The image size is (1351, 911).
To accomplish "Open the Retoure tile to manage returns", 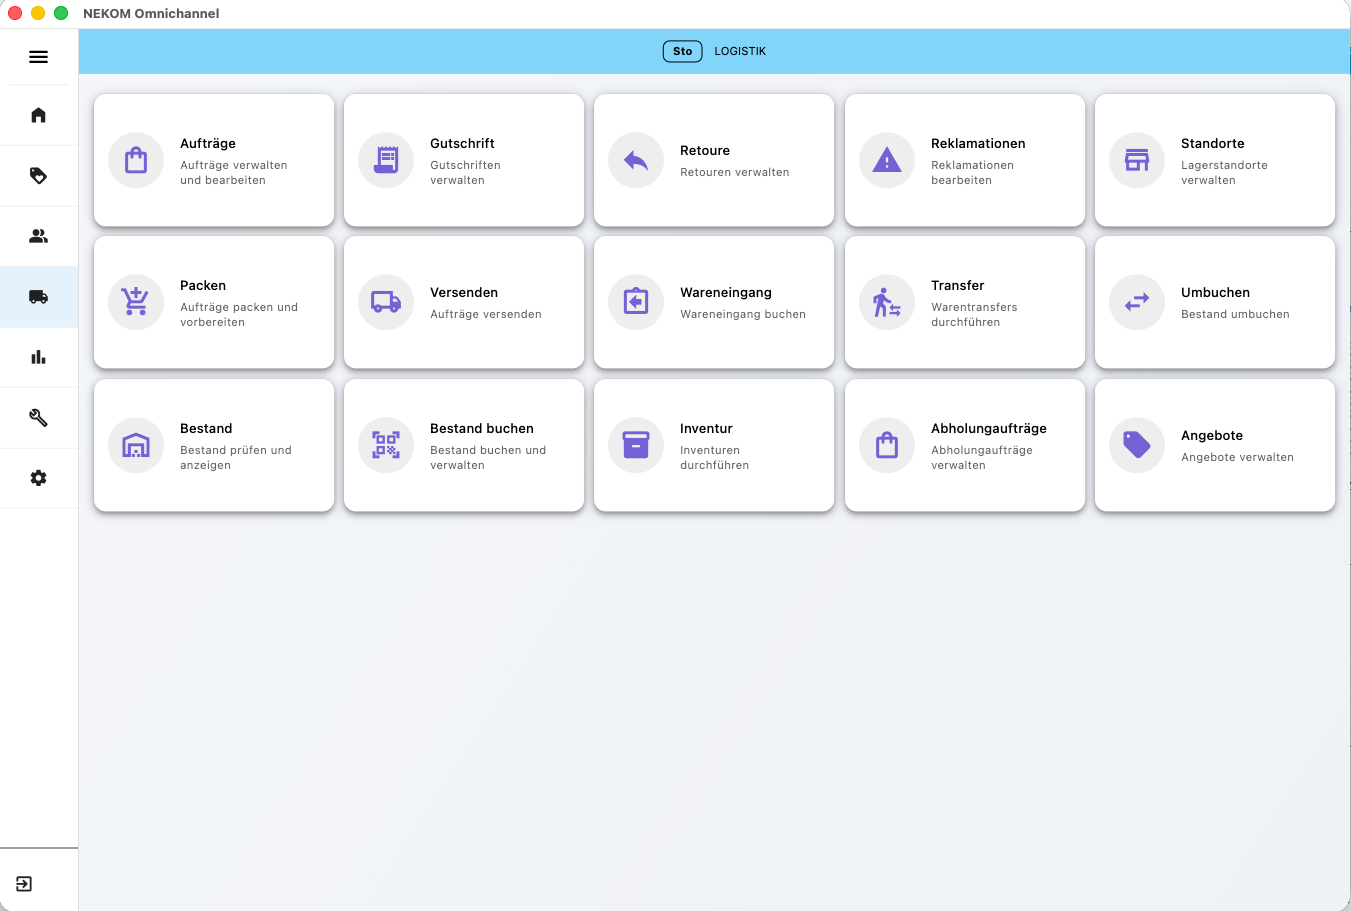I will click(x=713, y=160).
